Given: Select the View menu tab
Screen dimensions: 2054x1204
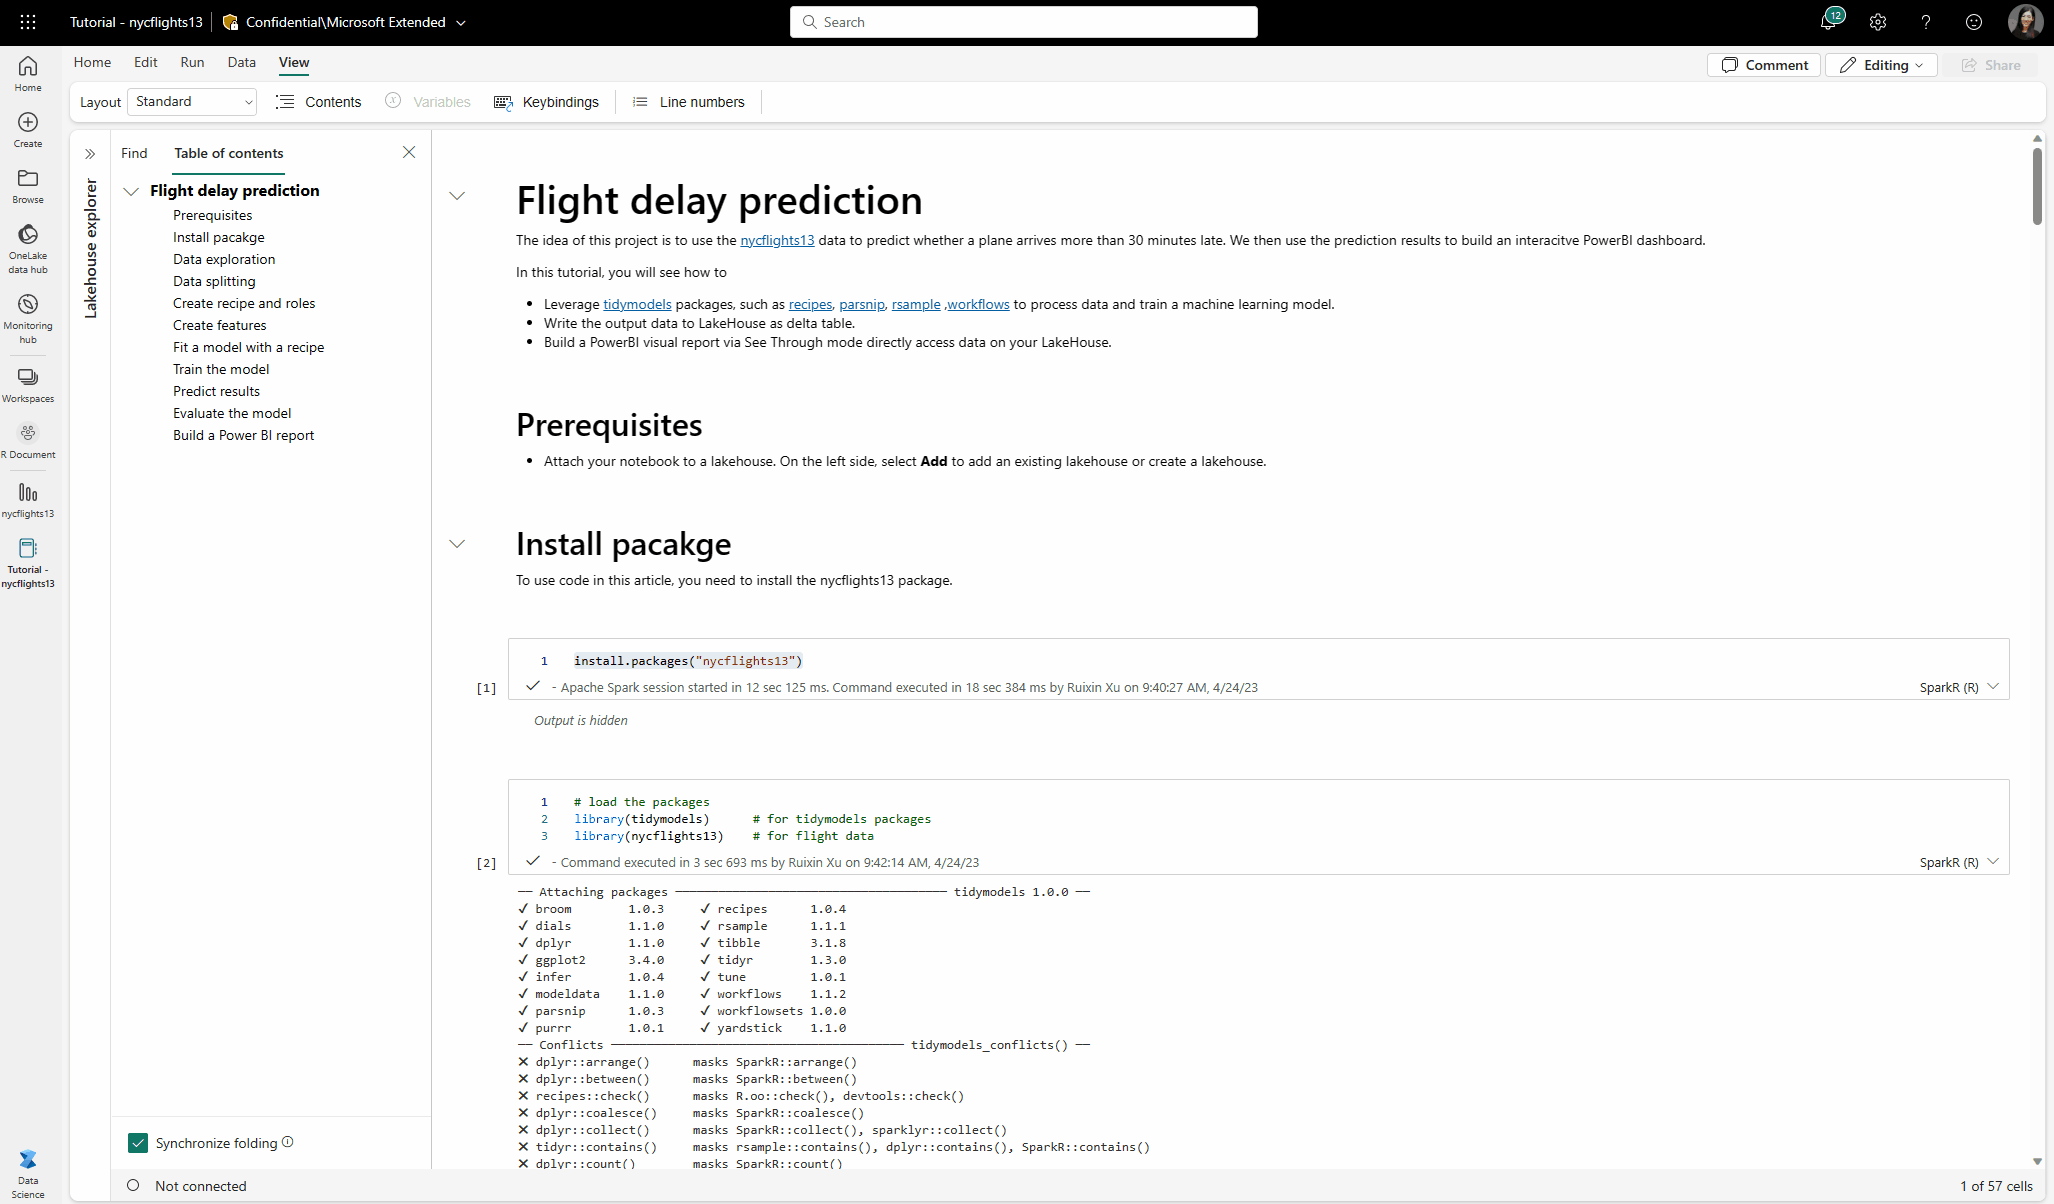Looking at the screenshot, I should coord(294,62).
